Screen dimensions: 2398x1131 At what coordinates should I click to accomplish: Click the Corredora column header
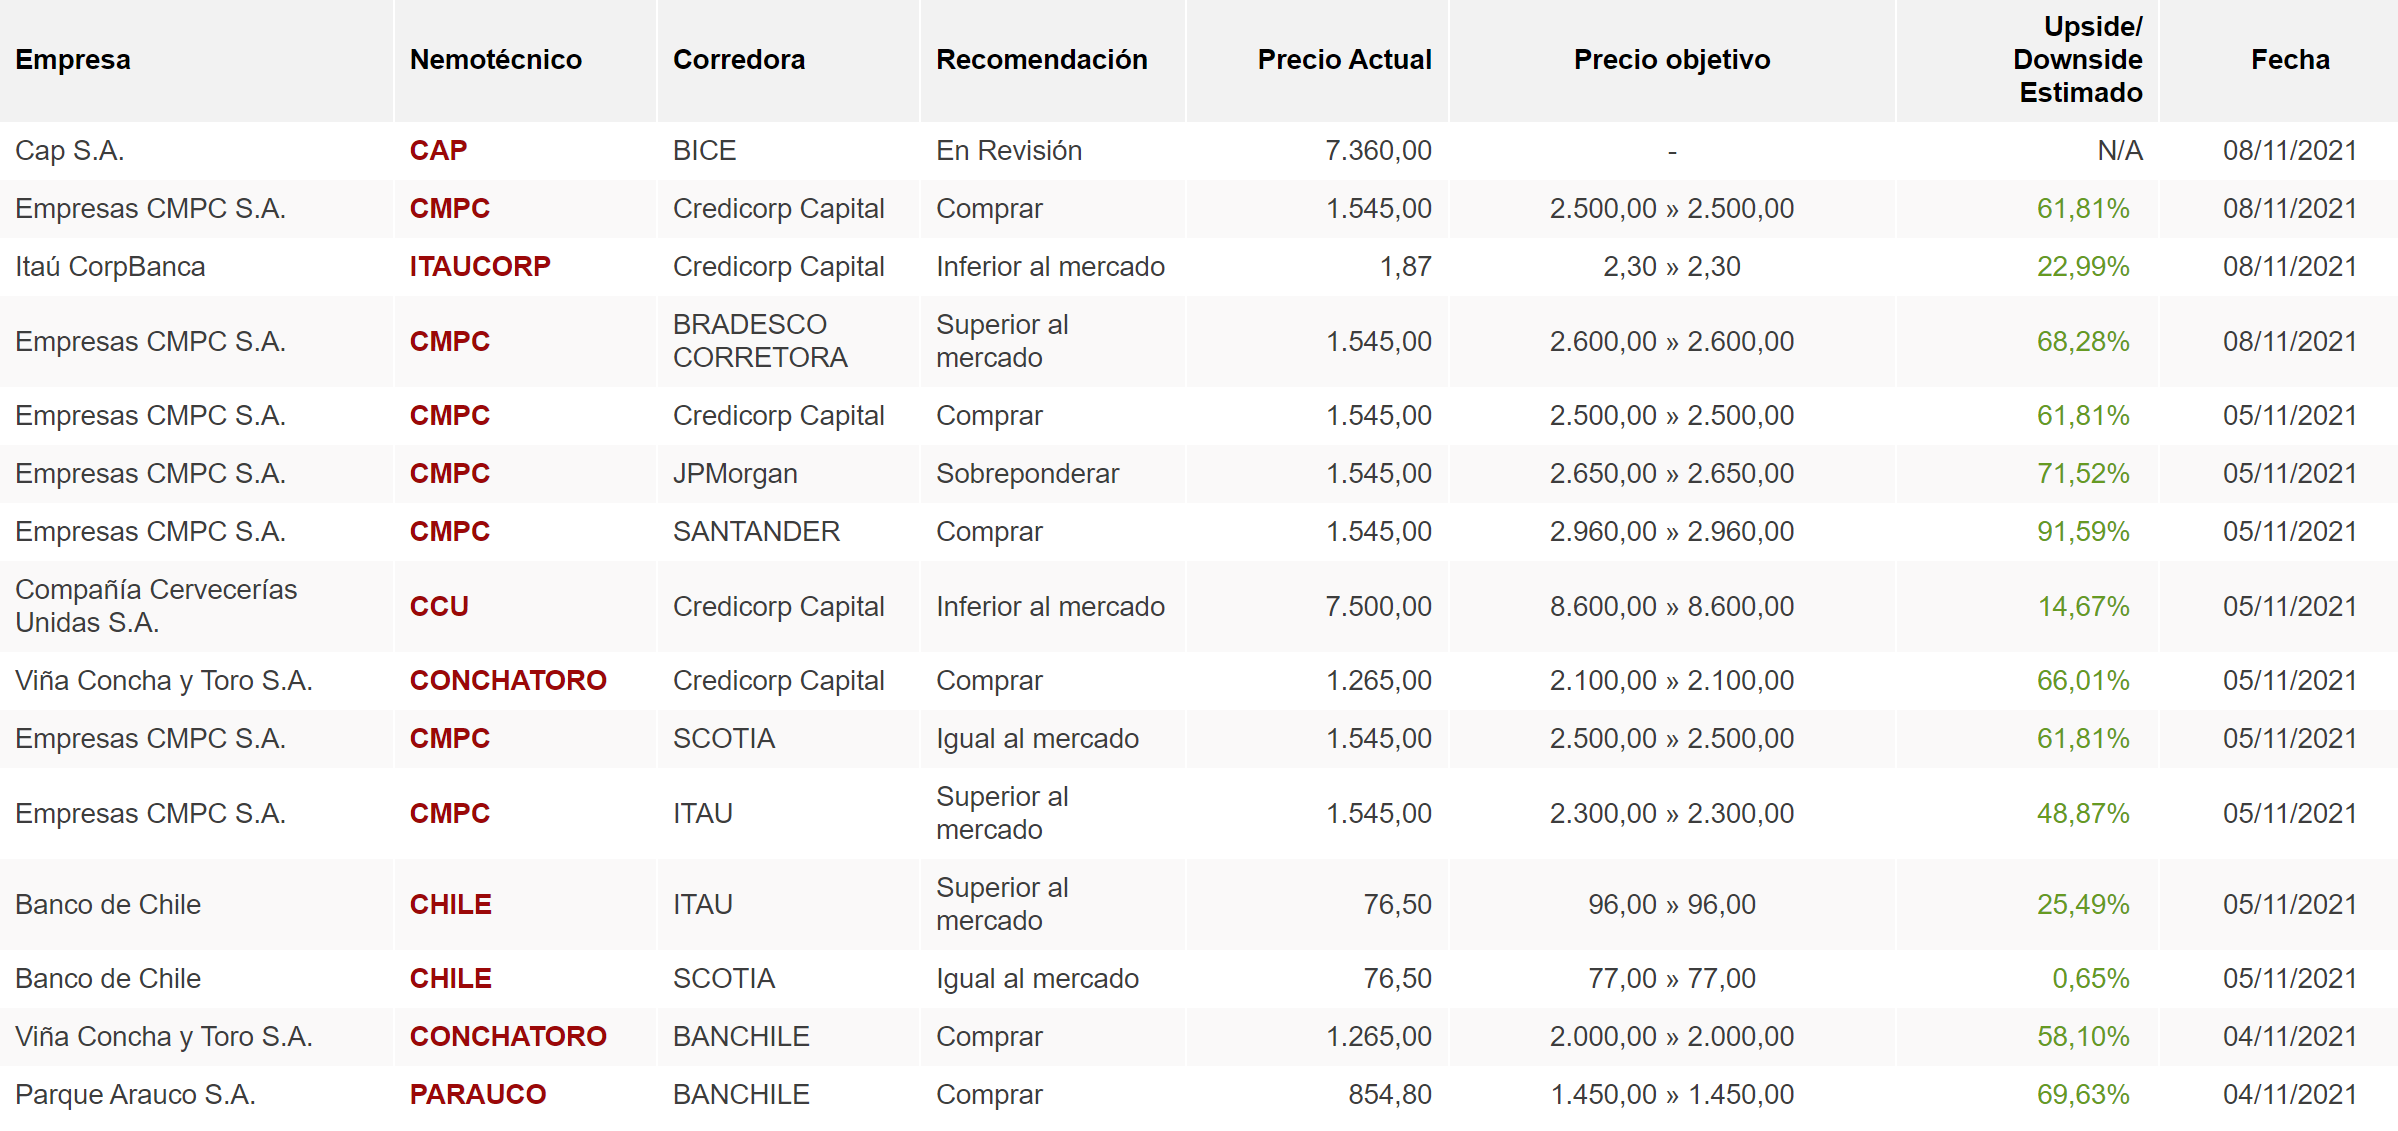pyautogui.click(x=738, y=60)
